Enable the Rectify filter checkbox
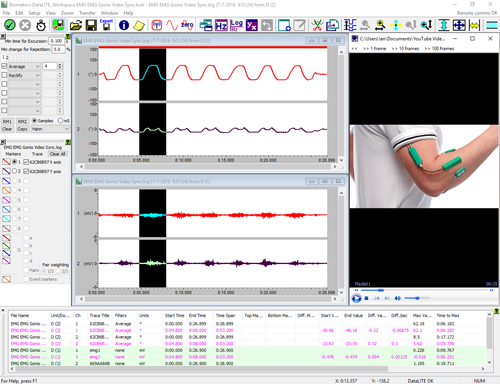 coord(4,75)
